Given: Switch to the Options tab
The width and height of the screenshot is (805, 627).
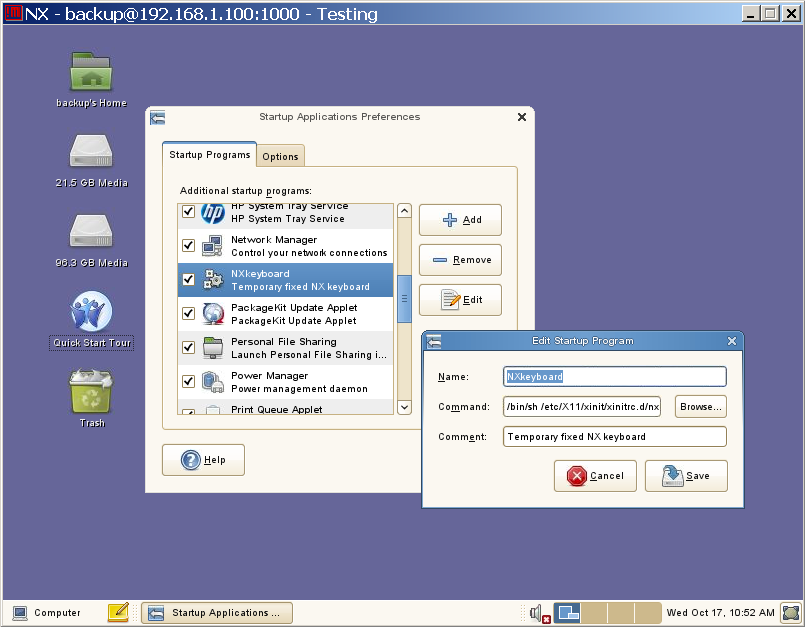Looking at the screenshot, I should click(x=280, y=156).
